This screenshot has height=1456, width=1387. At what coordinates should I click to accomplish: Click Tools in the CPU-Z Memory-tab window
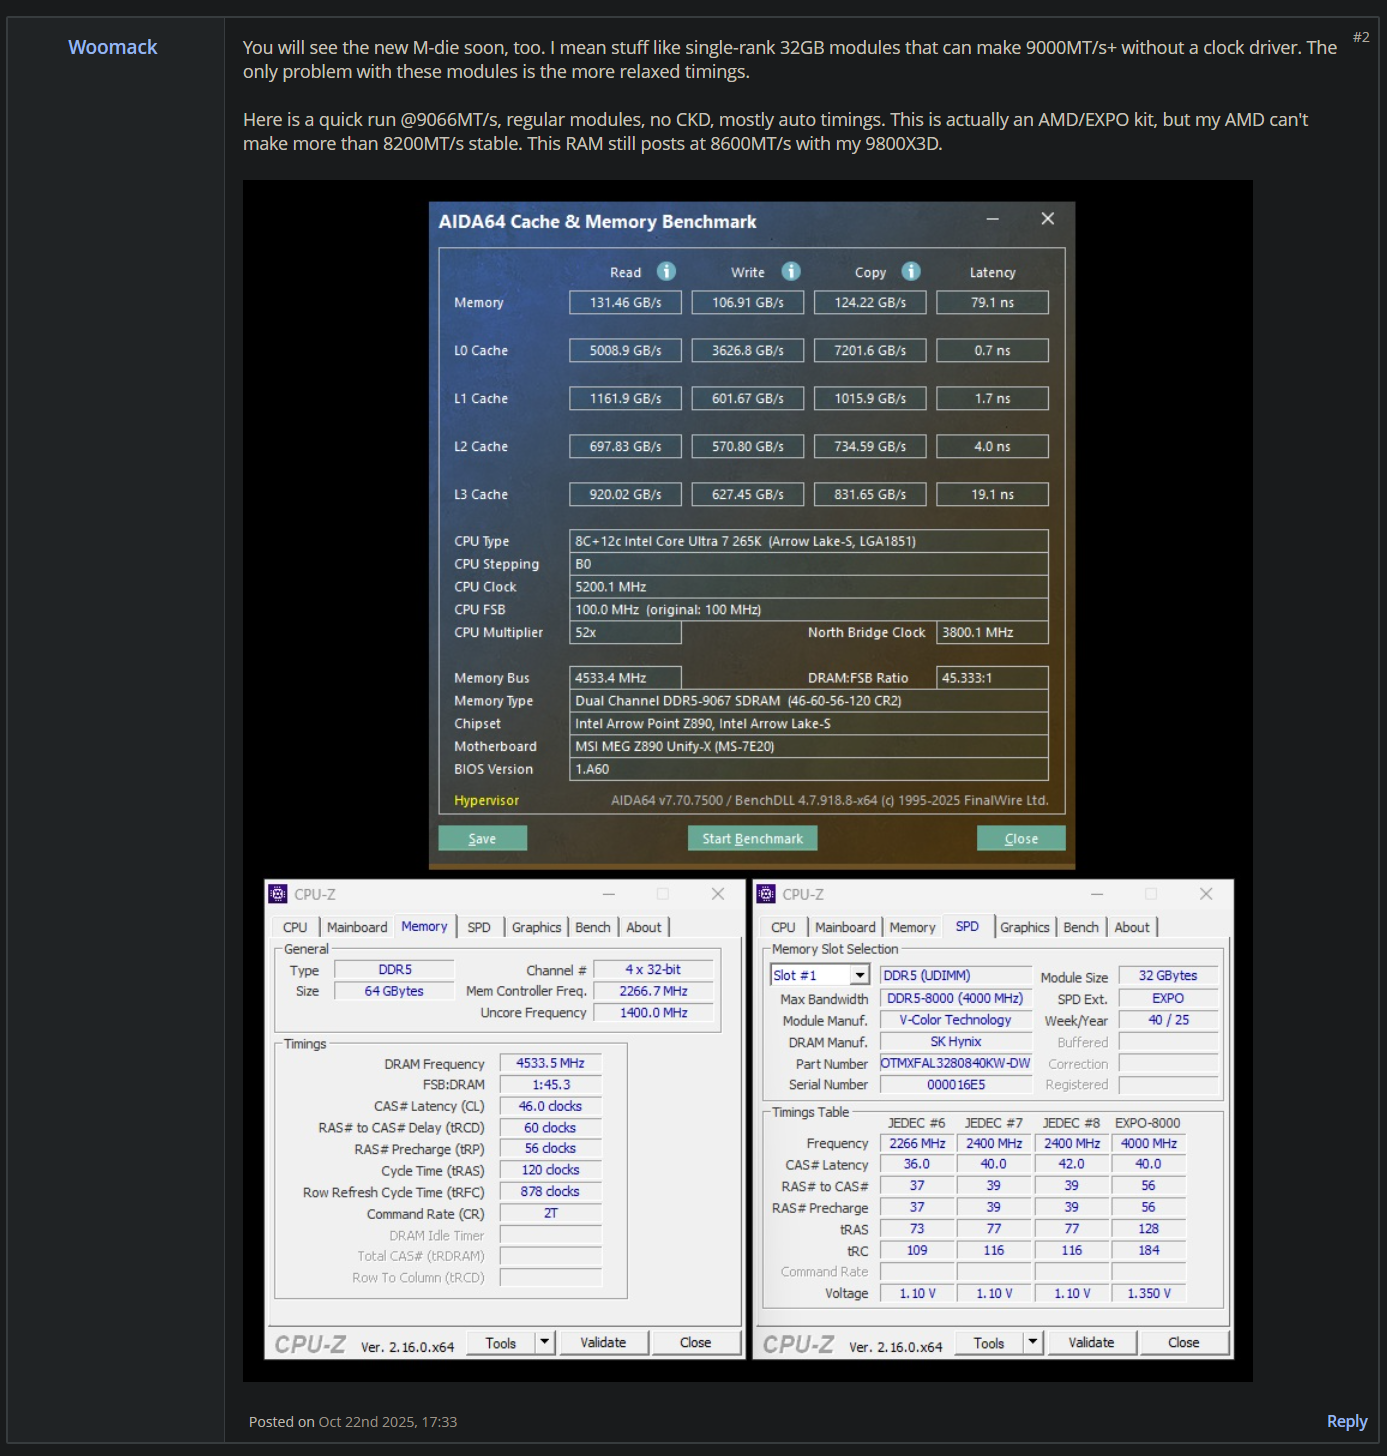pos(501,1342)
